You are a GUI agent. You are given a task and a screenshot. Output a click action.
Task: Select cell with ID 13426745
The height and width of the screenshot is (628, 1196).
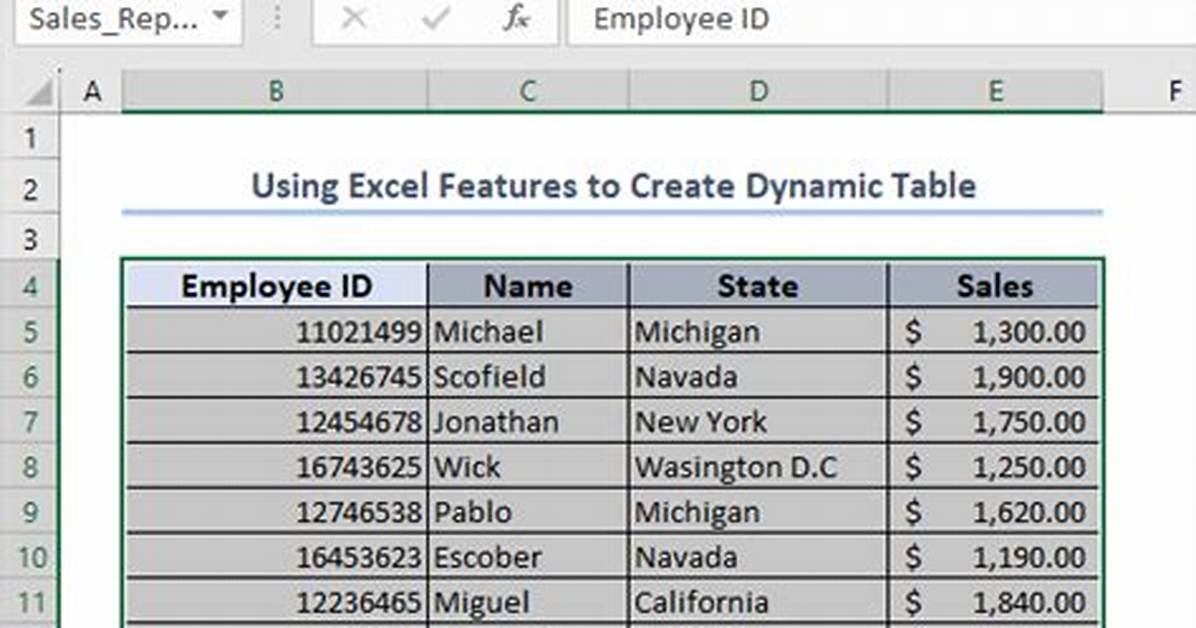(275, 377)
